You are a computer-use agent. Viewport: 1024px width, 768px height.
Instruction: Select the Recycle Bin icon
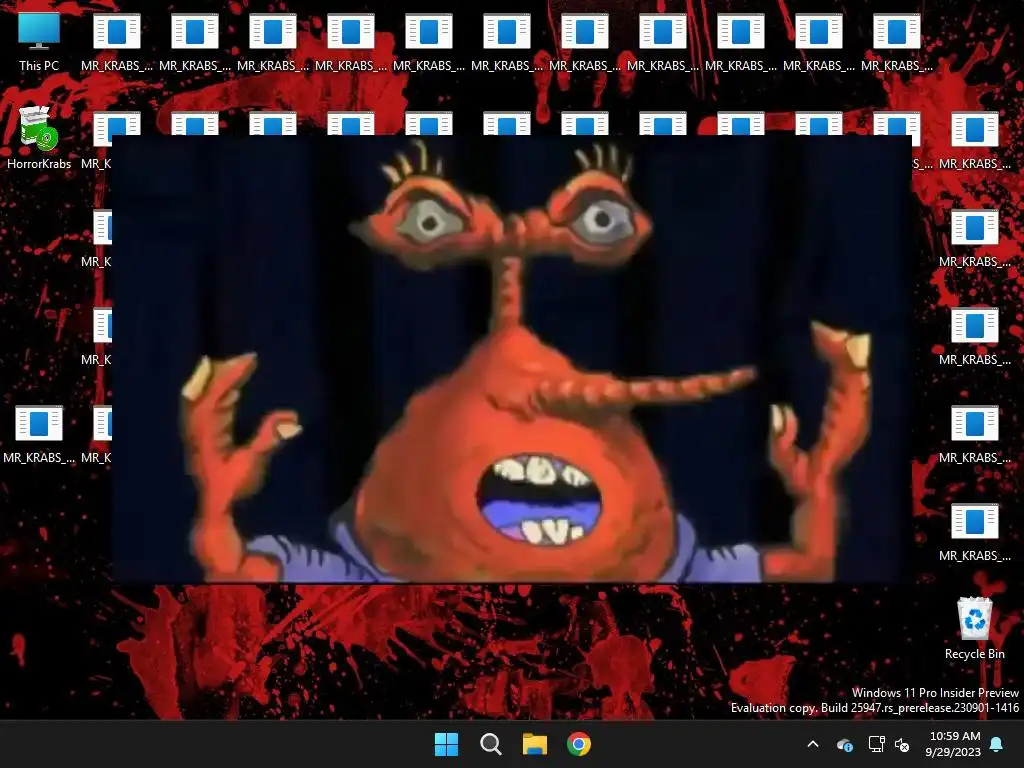[974, 628]
